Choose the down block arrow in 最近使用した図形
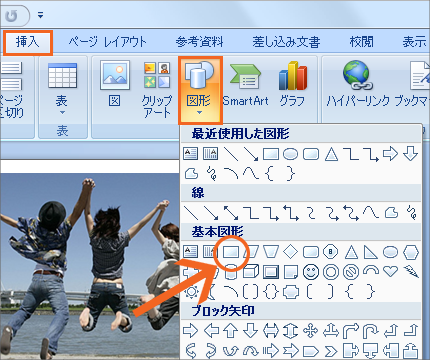 pyautogui.click(x=410, y=154)
